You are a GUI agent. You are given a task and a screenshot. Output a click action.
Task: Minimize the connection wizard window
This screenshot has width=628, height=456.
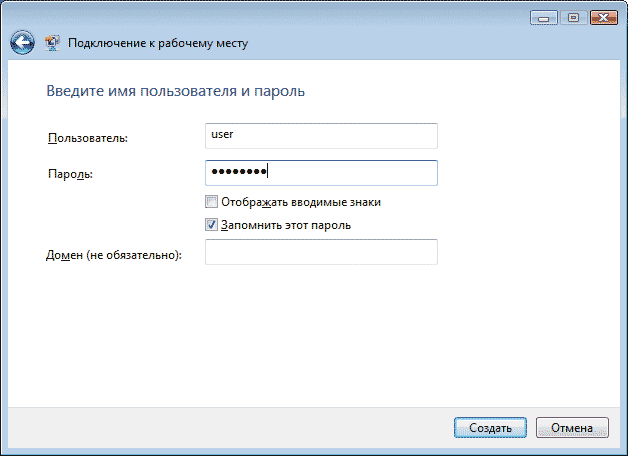click(x=544, y=17)
